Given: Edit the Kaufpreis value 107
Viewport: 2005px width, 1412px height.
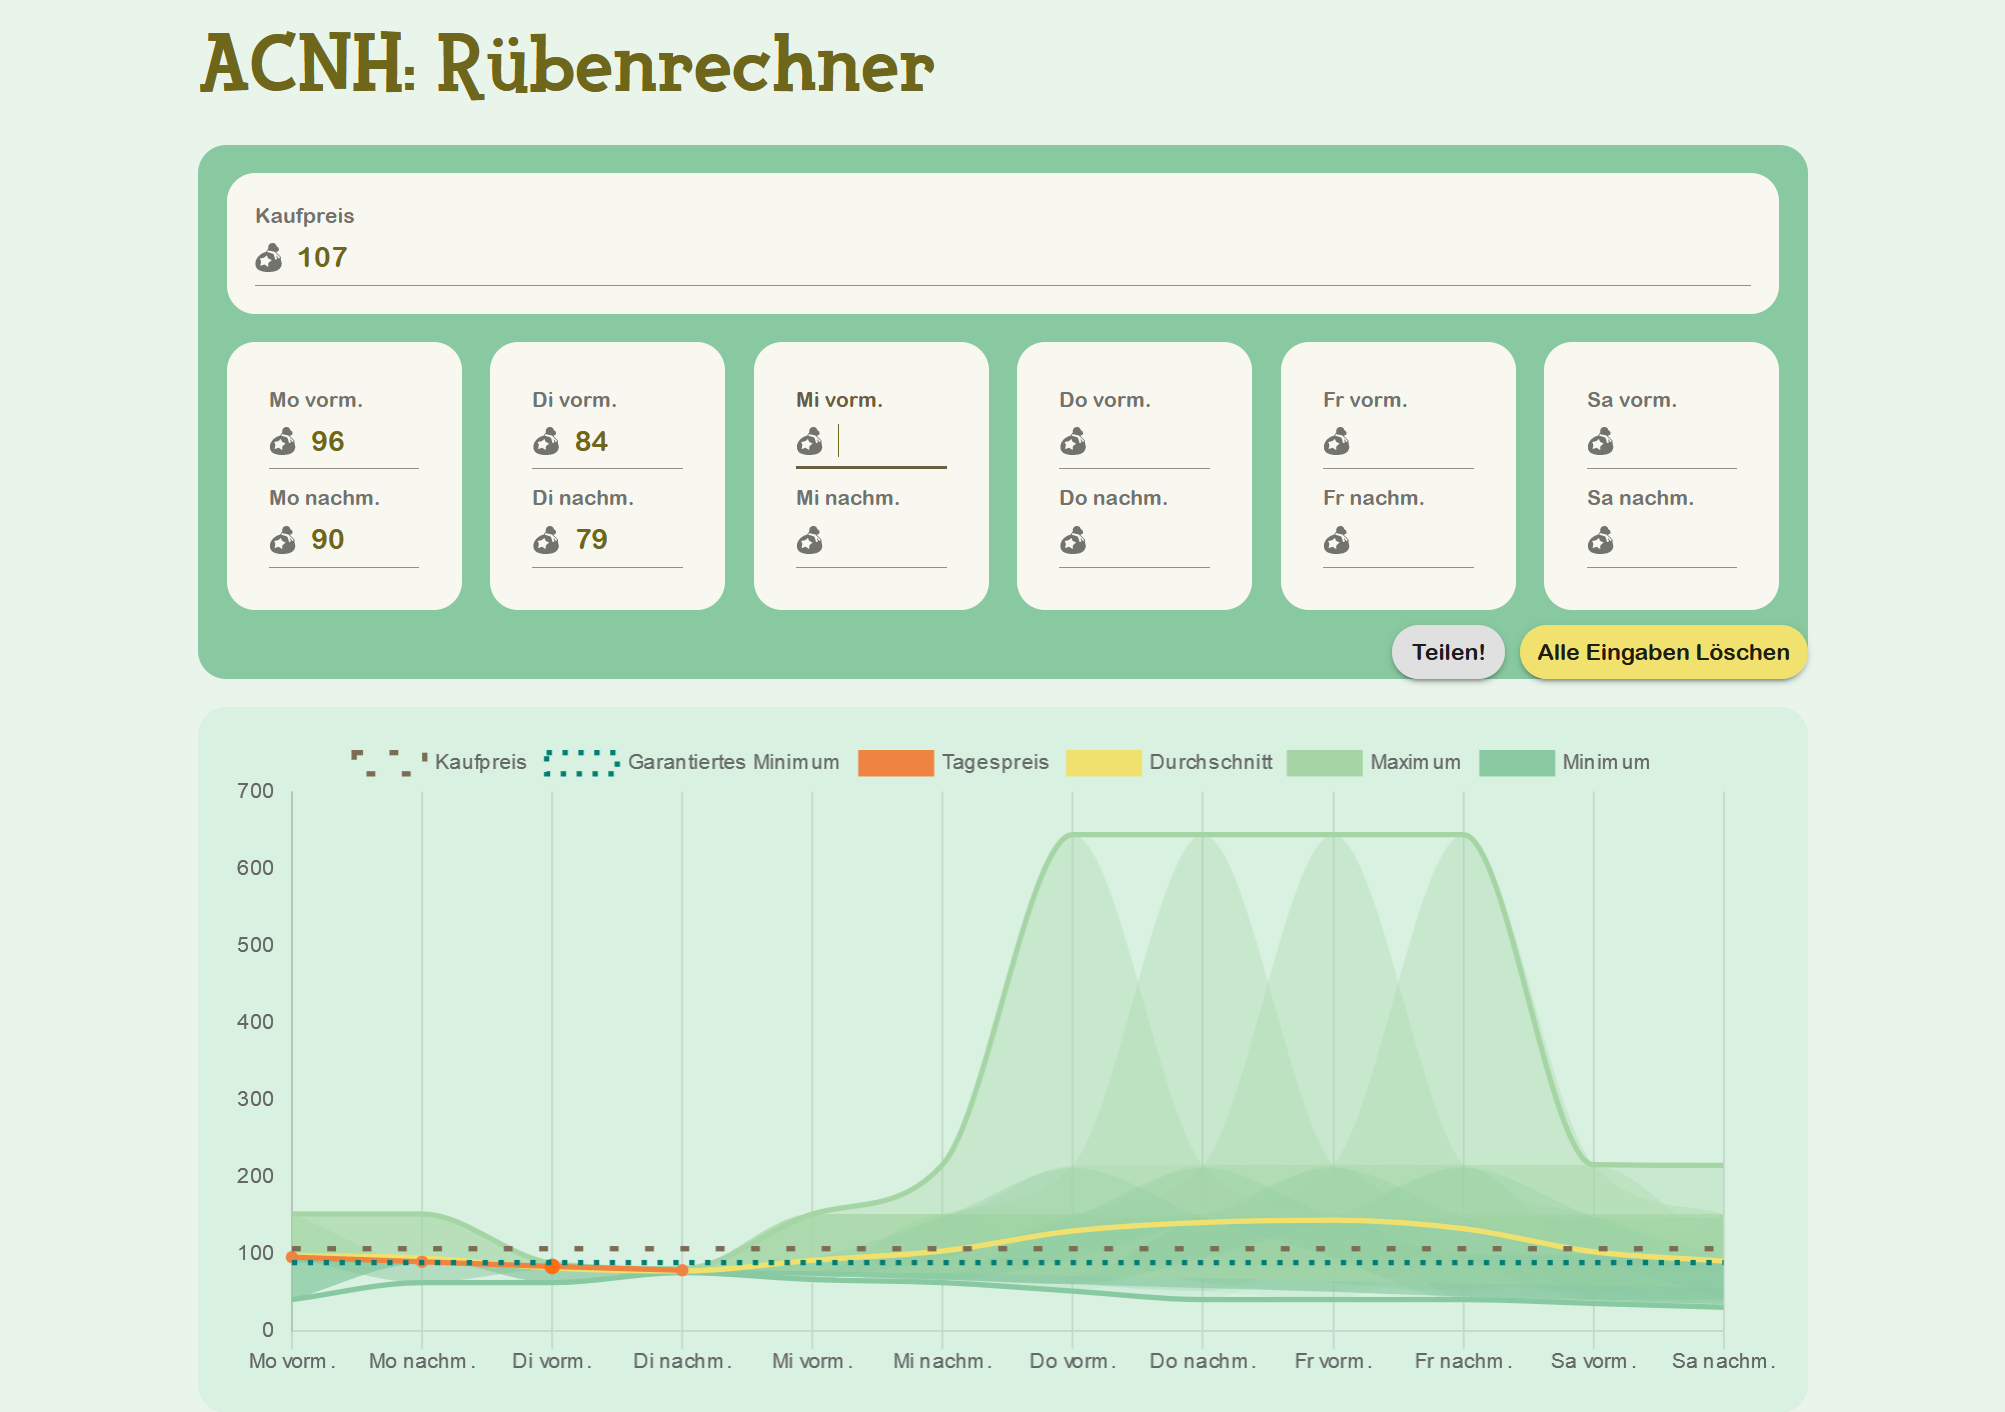Looking at the screenshot, I should [x=1023, y=258].
